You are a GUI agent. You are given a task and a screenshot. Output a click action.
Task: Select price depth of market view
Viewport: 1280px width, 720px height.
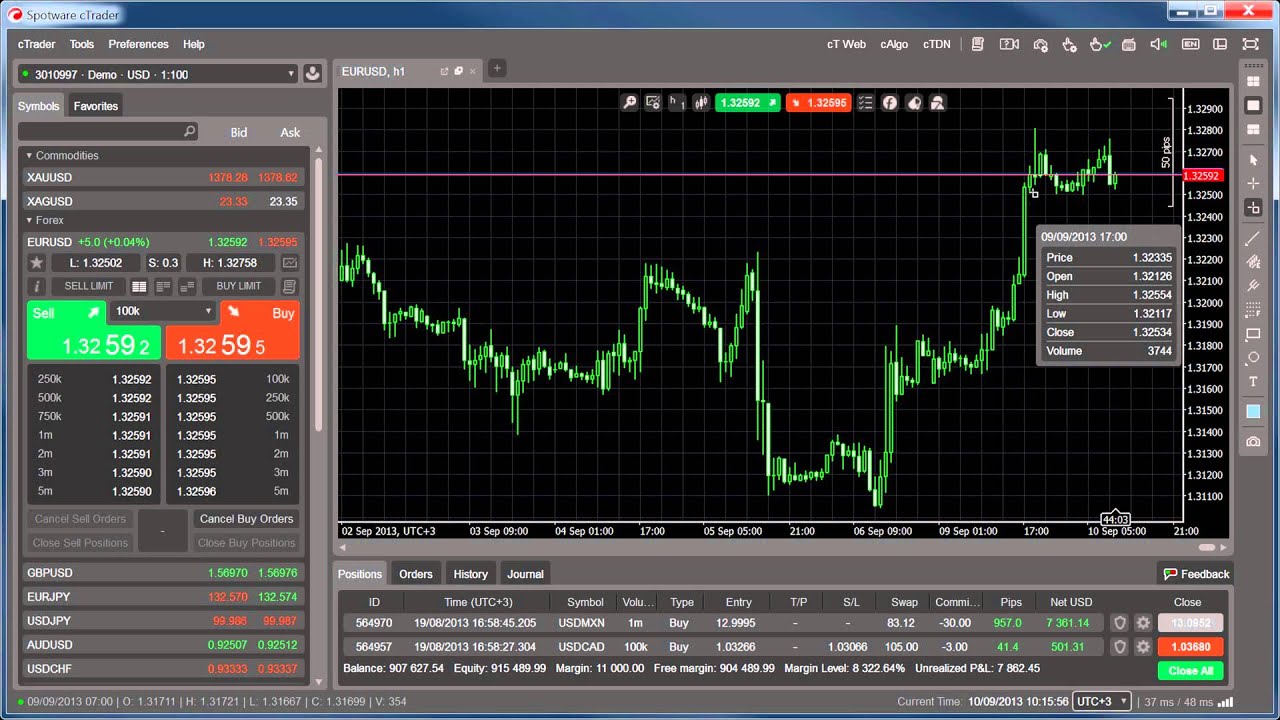[x=163, y=286]
